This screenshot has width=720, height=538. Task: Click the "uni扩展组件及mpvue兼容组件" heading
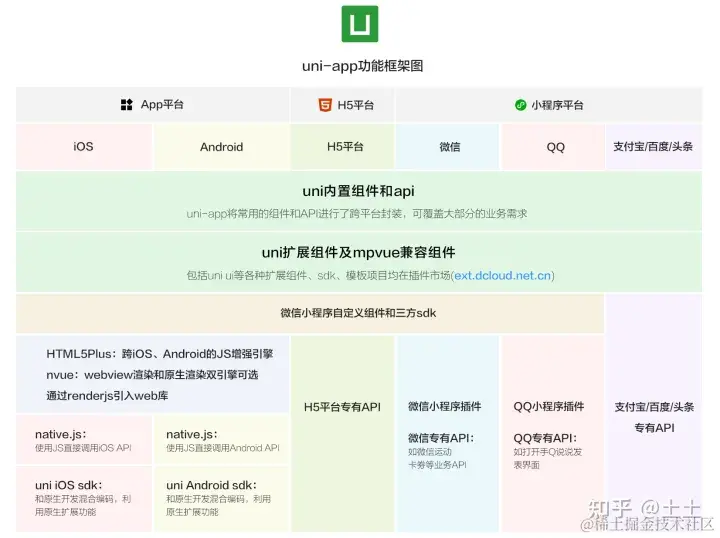tap(359, 252)
